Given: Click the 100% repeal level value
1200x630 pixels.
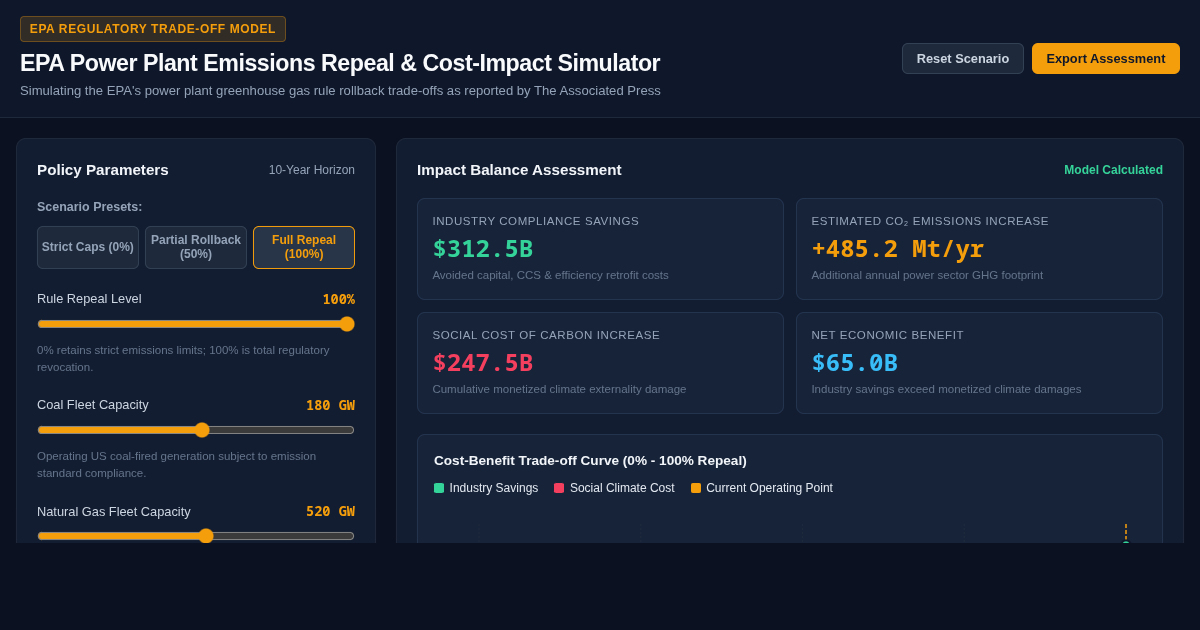Looking at the screenshot, I should [x=339, y=299].
